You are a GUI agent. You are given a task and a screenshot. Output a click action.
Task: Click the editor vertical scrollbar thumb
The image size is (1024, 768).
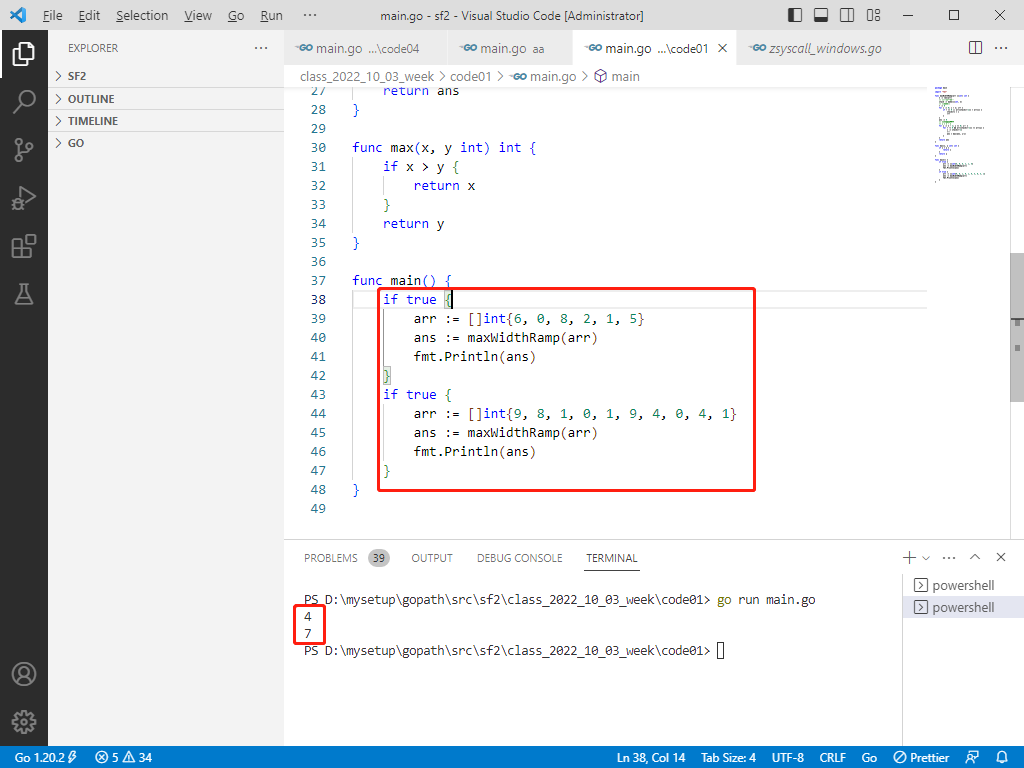(1017, 327)
